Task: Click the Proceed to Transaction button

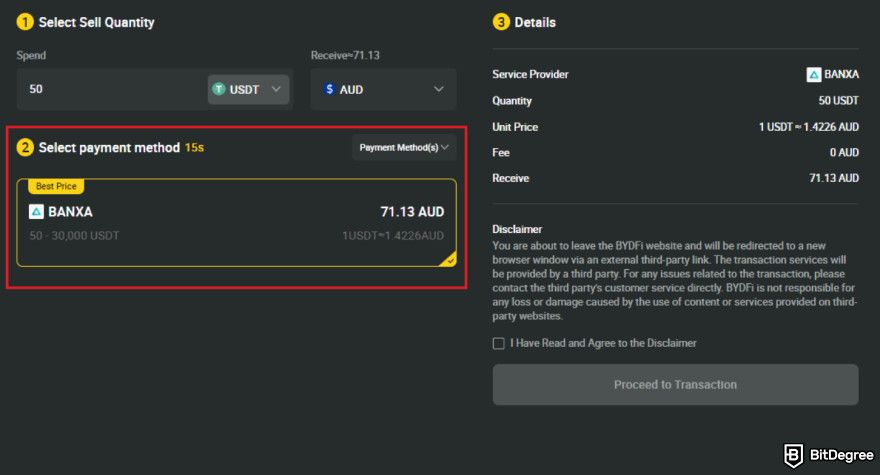Action: click(x=675, y=385)
